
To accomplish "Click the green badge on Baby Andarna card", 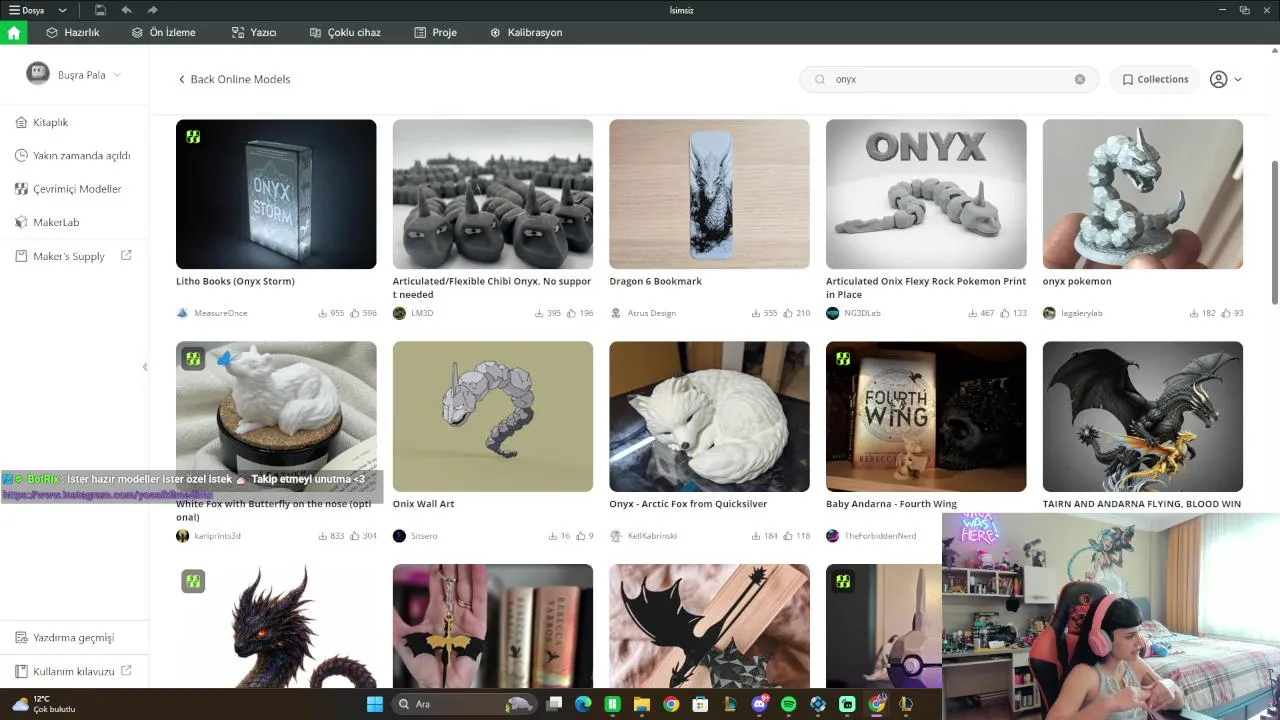I will pyautogui.click(x=843, y=358).
